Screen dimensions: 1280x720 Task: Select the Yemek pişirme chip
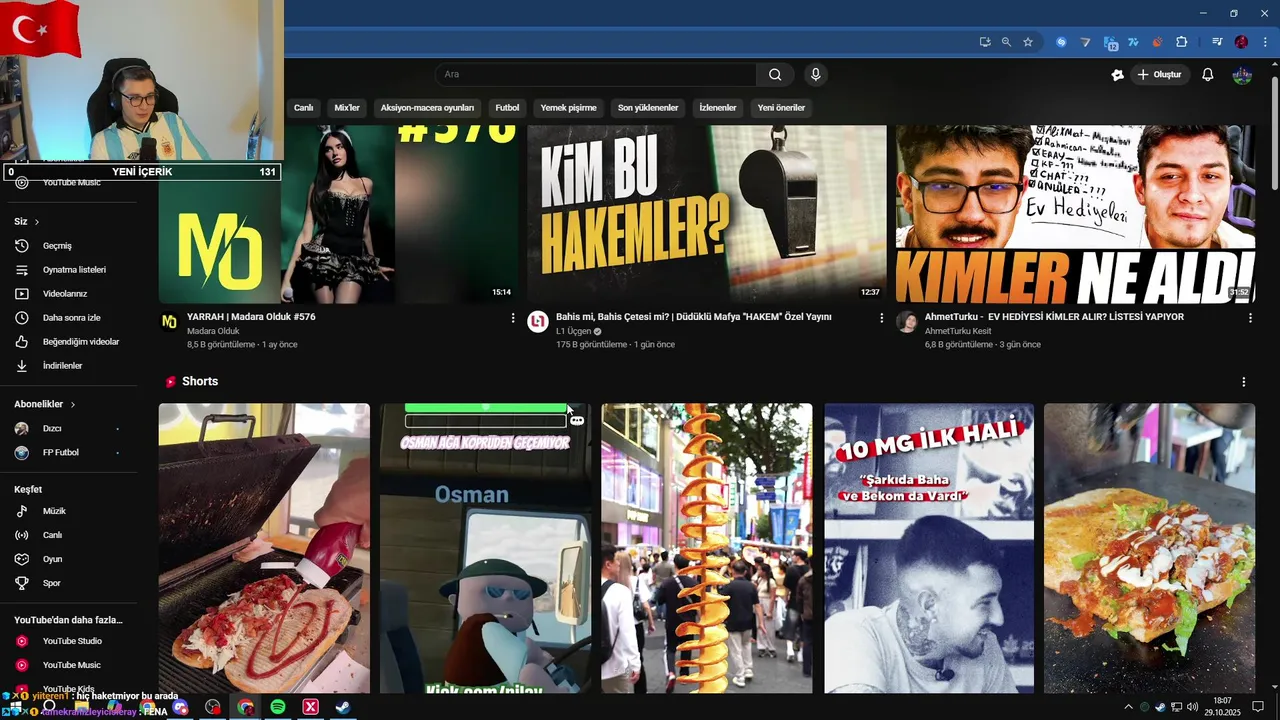coord(568,107)
